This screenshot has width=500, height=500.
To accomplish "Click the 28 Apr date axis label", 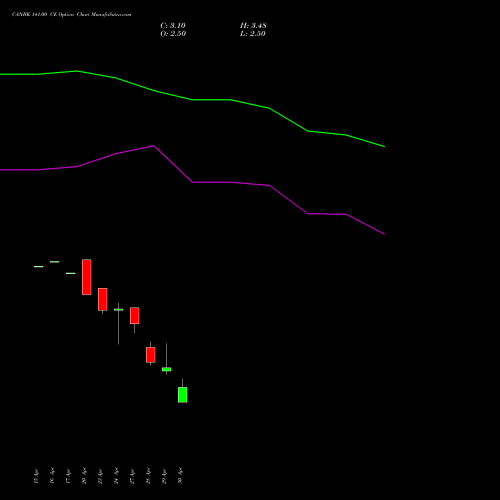I will (148, 476).
